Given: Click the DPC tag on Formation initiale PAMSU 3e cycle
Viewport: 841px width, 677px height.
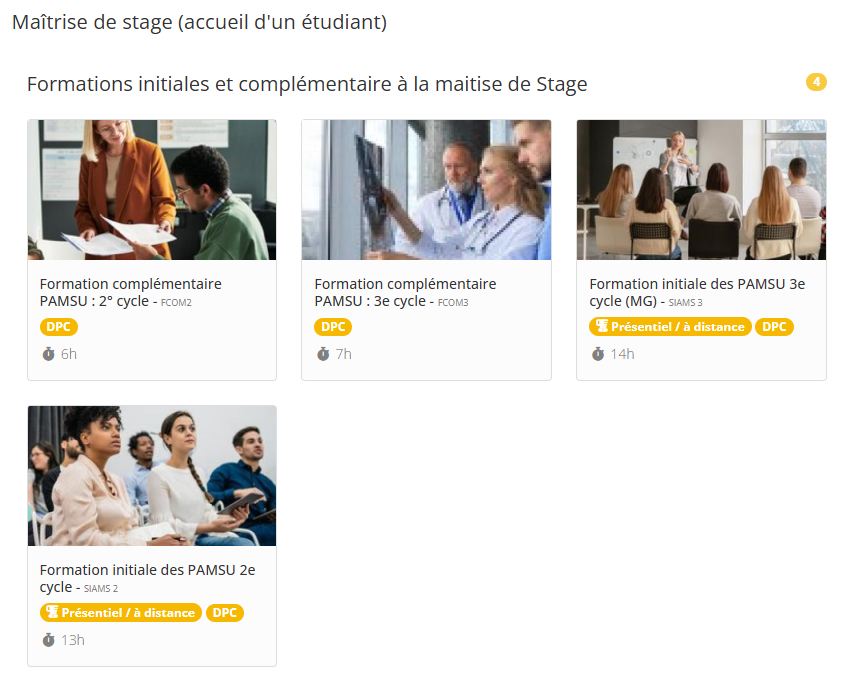Looking at the screenshot, I should 774,326.
